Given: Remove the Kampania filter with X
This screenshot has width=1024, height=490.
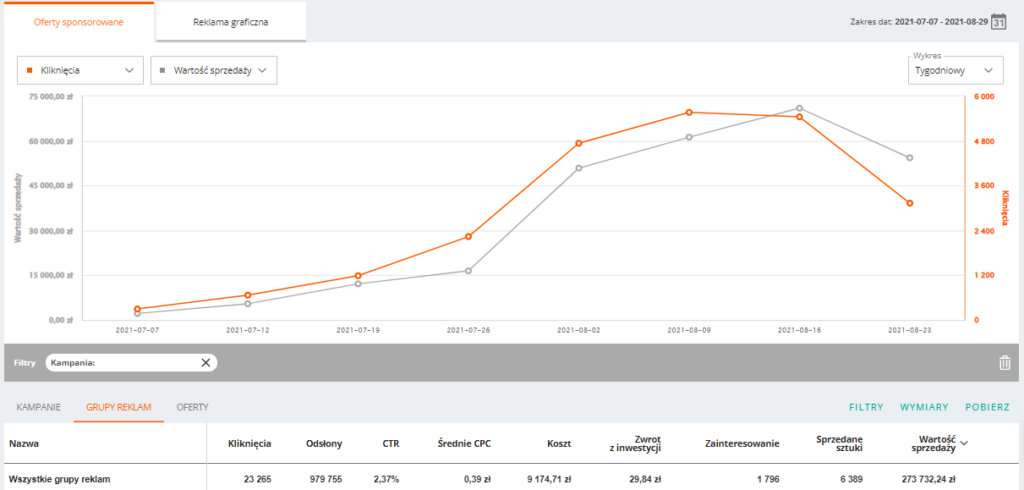Looking at the screenshot, I should (x=205, y=363).
